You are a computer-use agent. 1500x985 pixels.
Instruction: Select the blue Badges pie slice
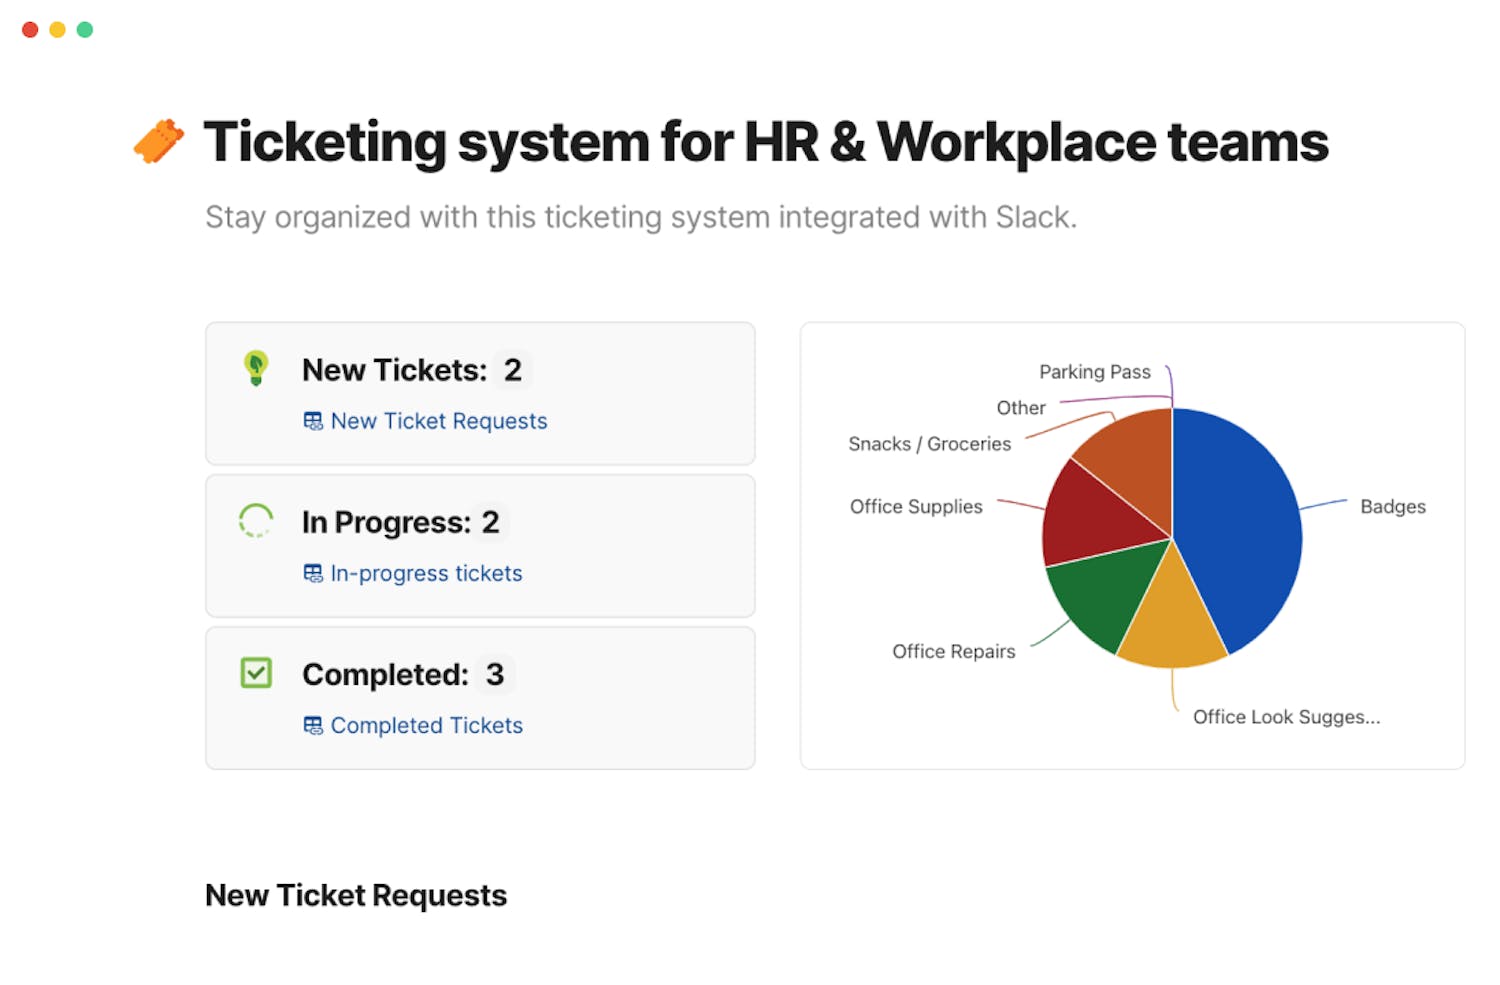point(1240,530)
